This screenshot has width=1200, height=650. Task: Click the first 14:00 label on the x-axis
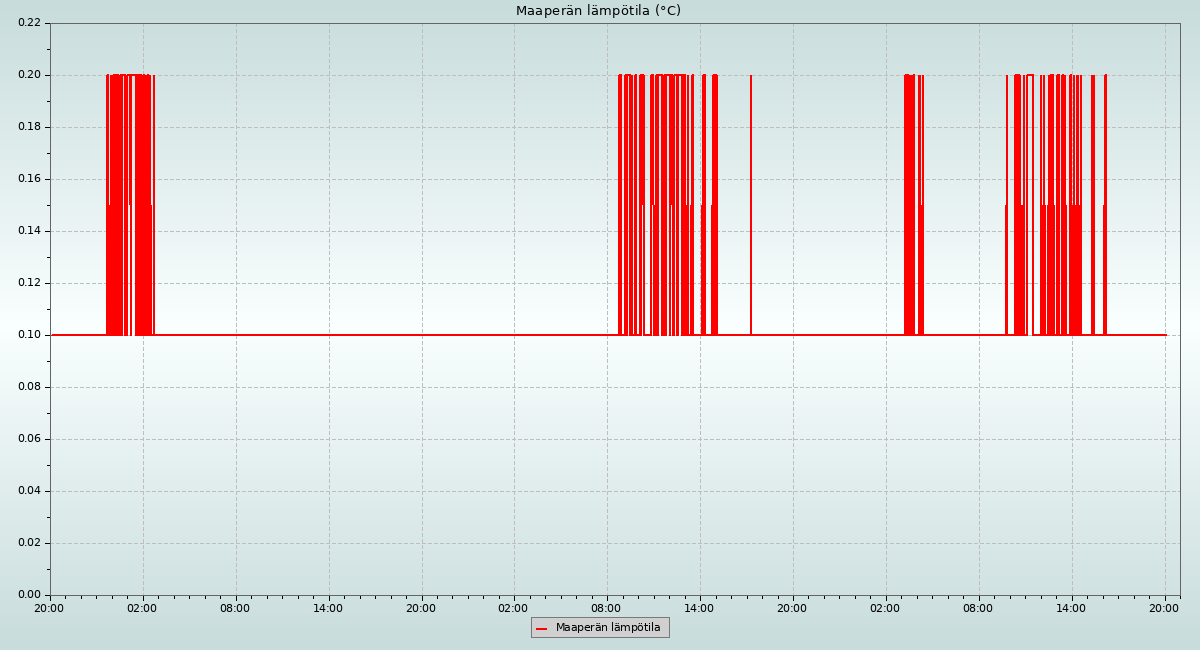[x=328, y=608]
